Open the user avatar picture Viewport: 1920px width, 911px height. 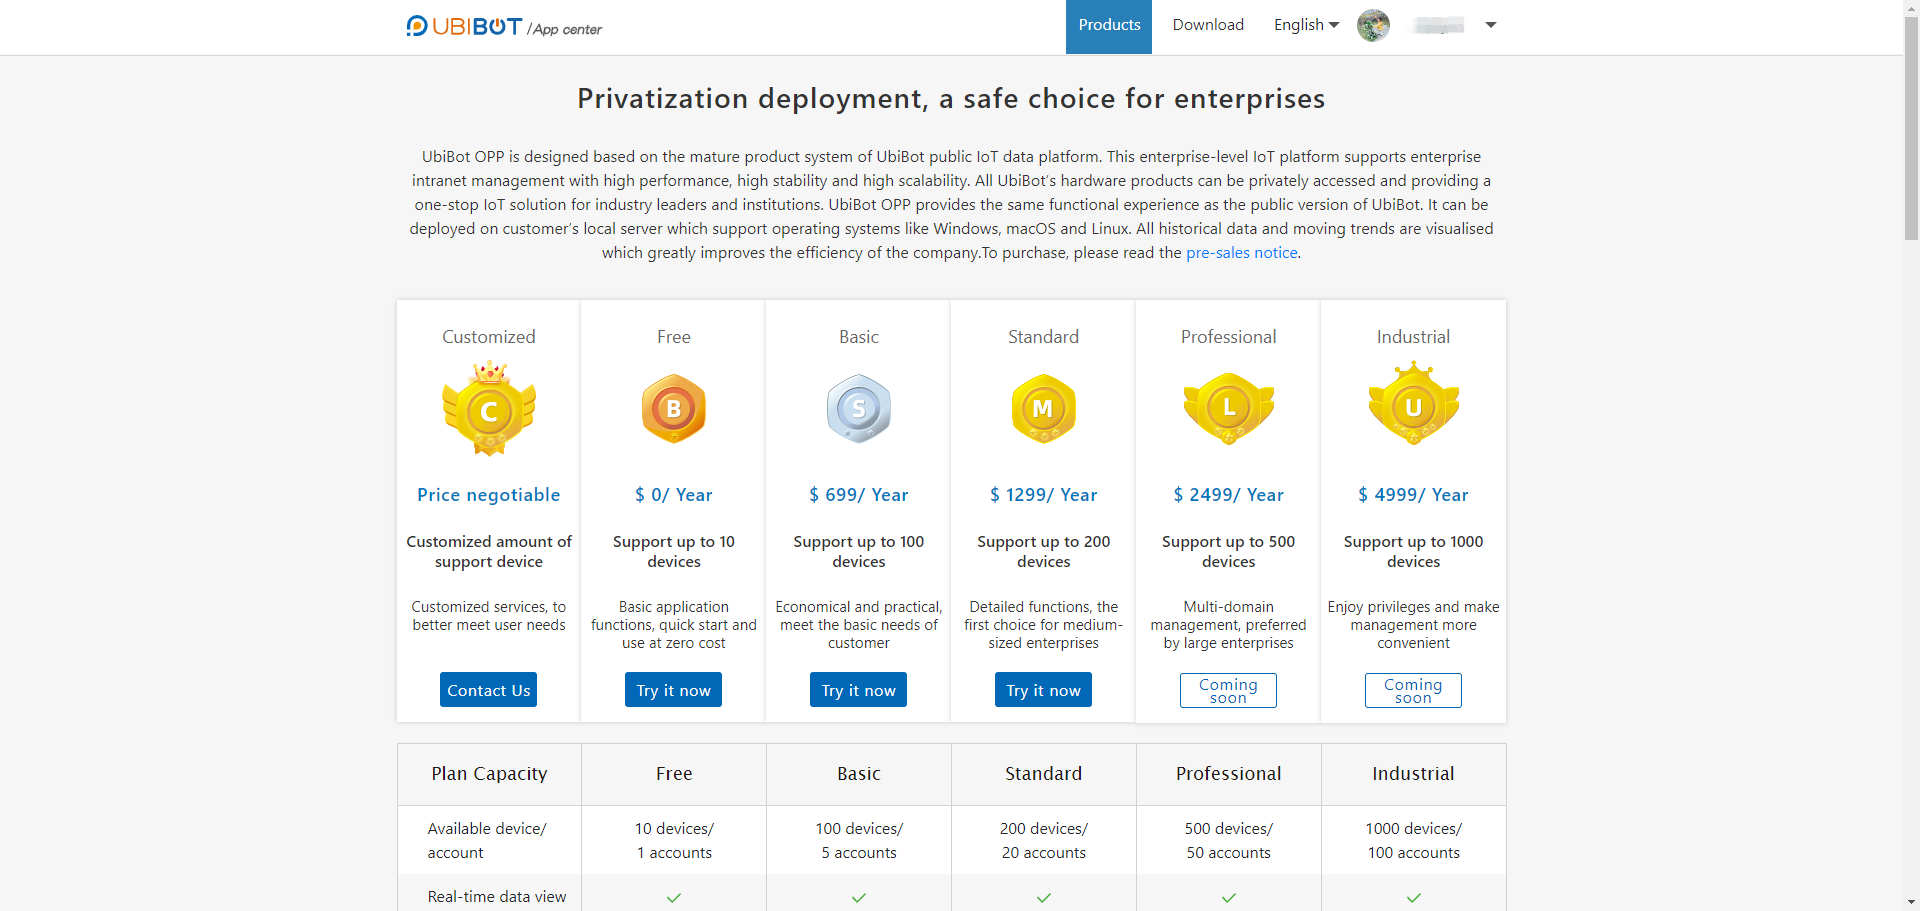pos(1373,25)
